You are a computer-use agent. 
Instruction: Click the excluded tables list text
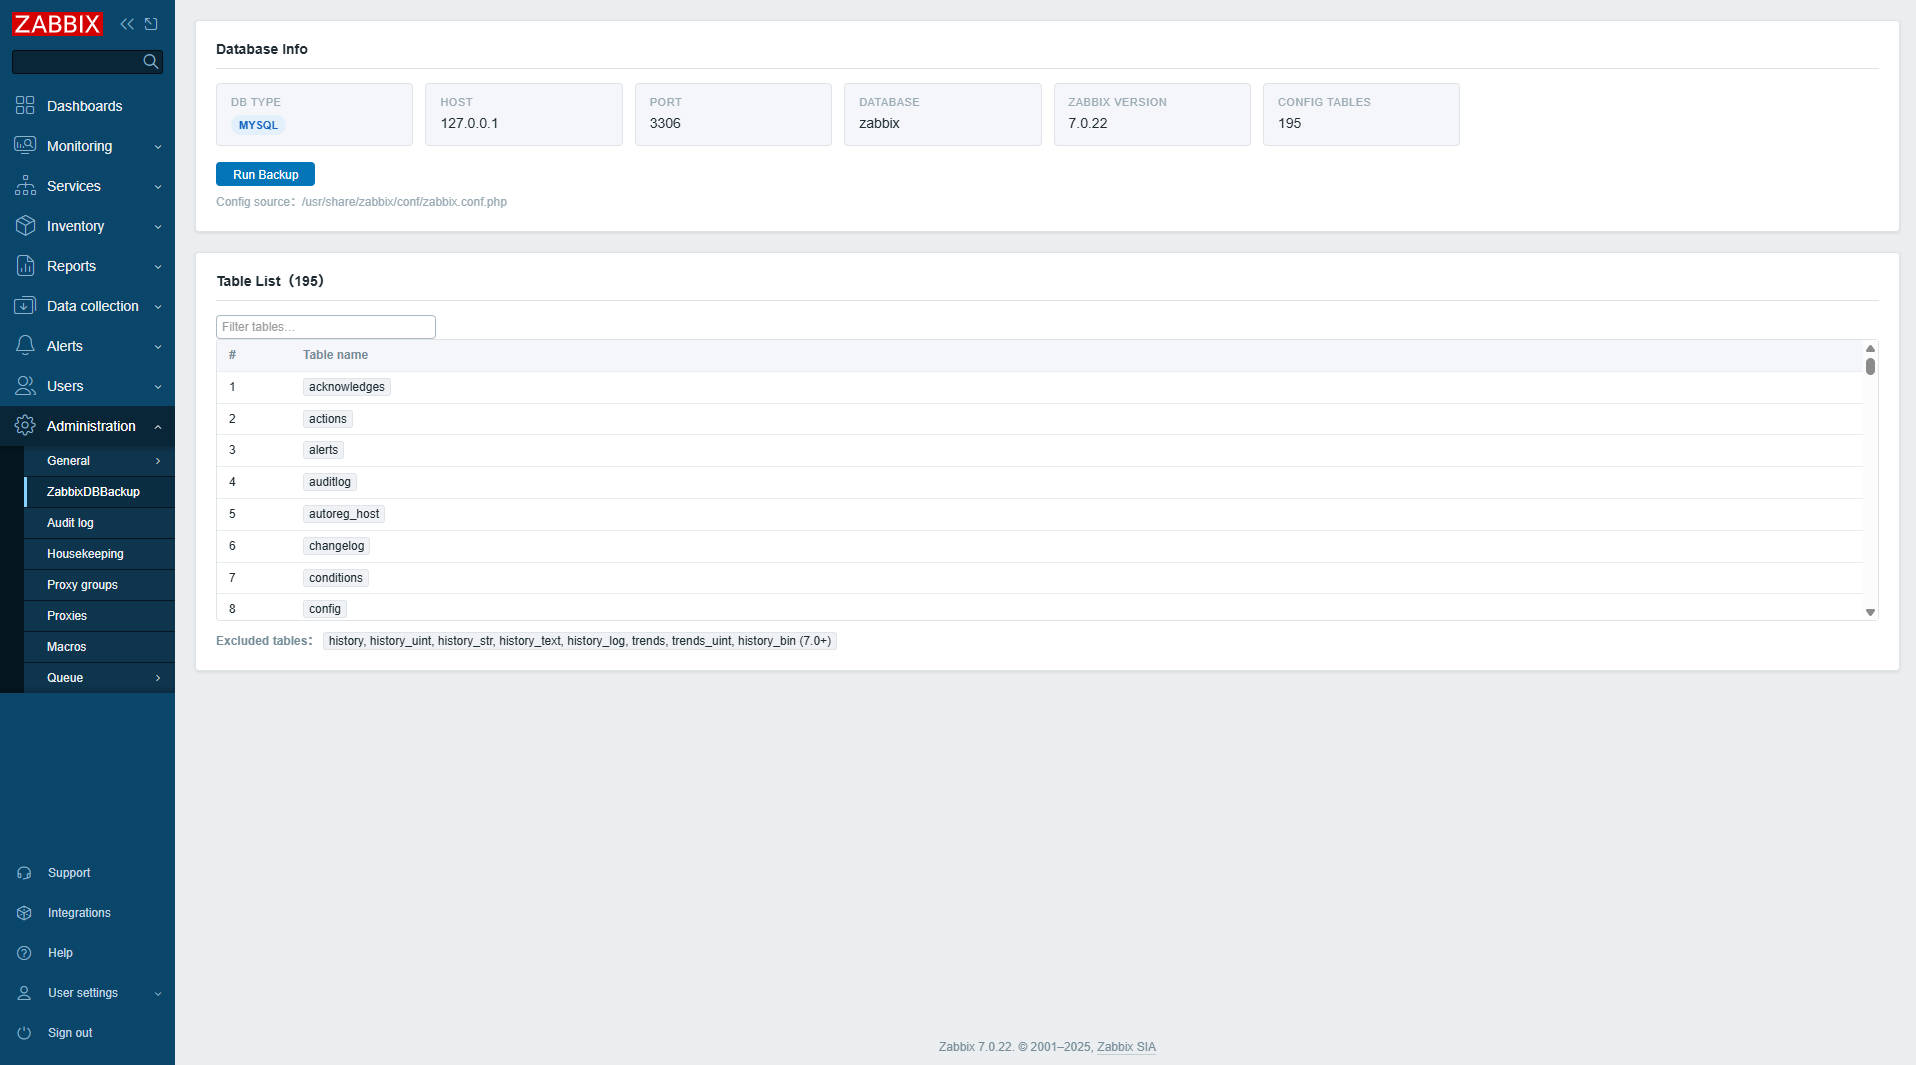click(x=579, y=641)
